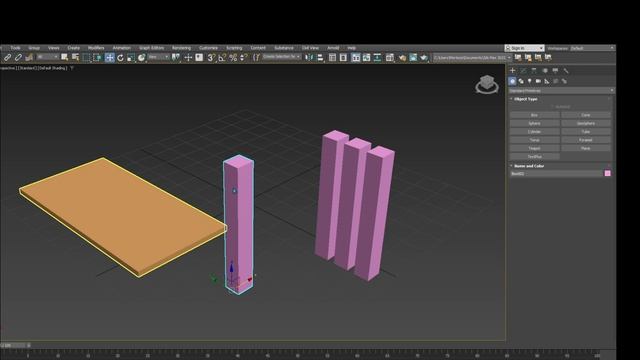This screenshot has height=360, width=640.
Task: Switch to the Hierarchy command panel tab
Action: [534, 71]
